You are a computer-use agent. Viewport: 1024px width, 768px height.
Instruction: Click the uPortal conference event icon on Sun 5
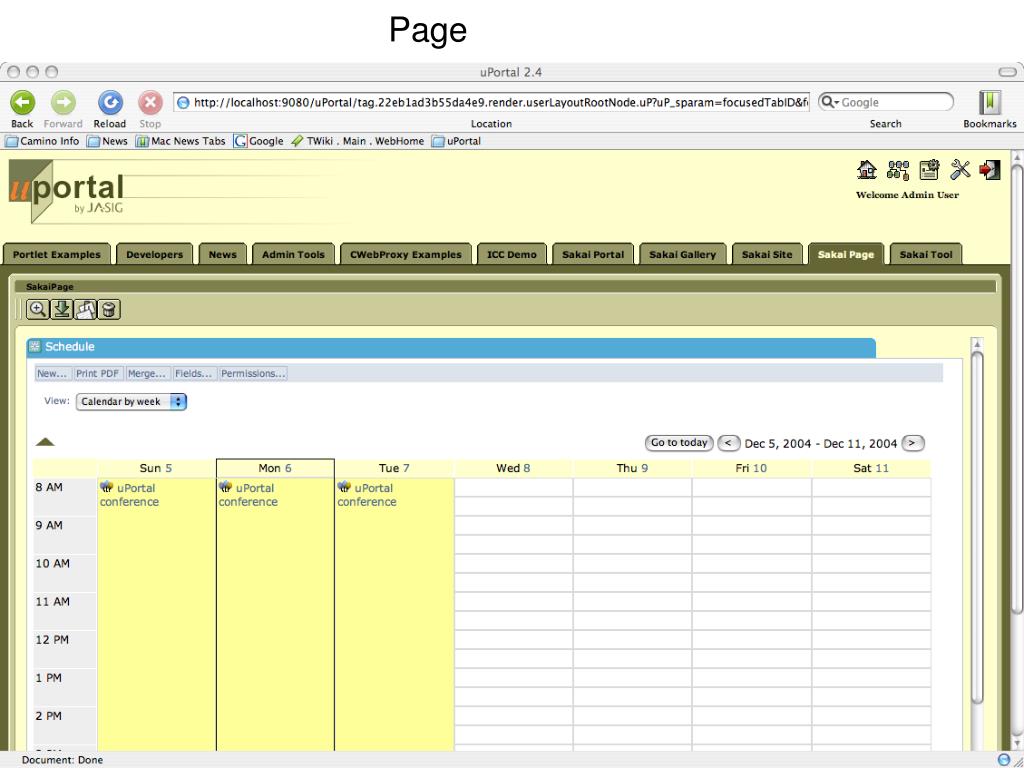pyautogui.click(x=106, y=487)
